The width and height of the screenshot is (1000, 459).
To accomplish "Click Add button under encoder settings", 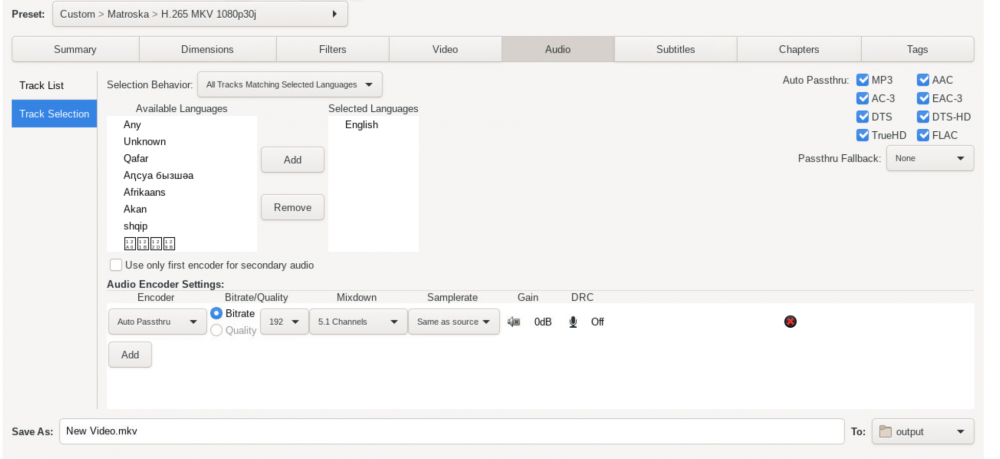I will 130,354.
